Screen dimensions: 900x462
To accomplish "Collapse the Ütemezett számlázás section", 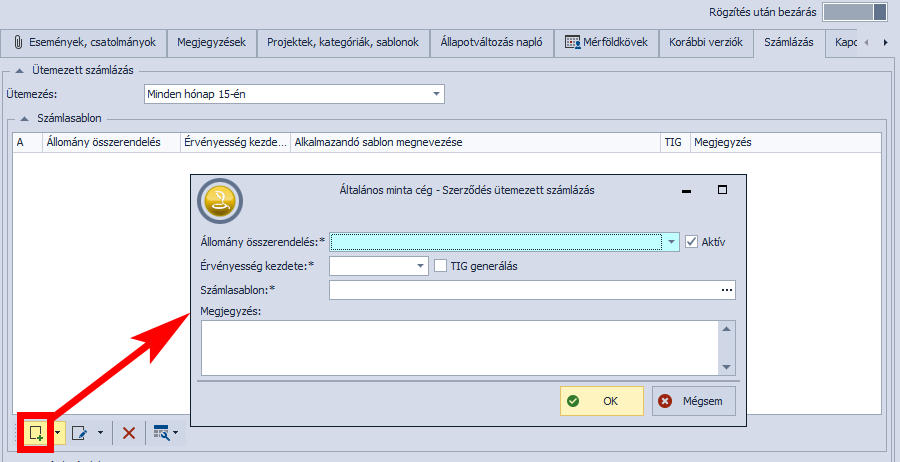I will click(x=21, y=70).
